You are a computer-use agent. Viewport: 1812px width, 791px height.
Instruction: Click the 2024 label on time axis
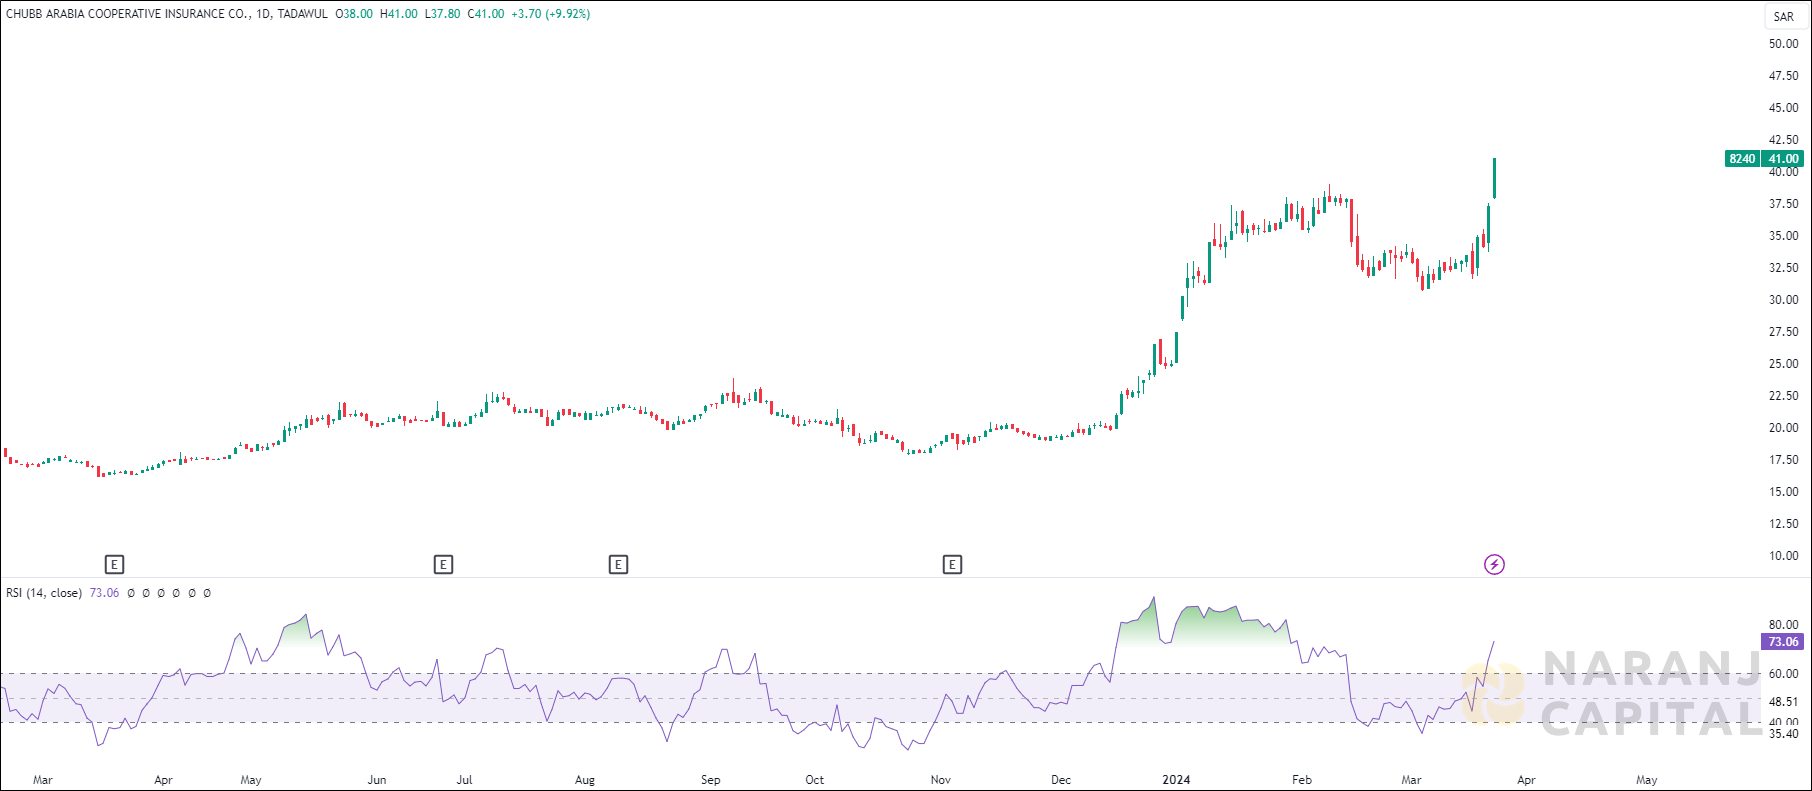coord(1176,780)
